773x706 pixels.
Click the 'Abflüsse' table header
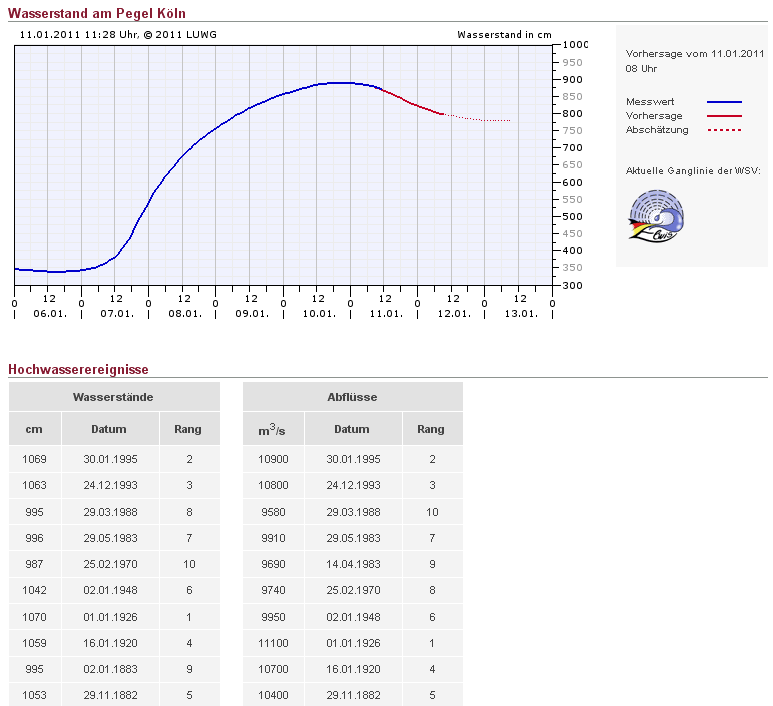pos(352,397)
